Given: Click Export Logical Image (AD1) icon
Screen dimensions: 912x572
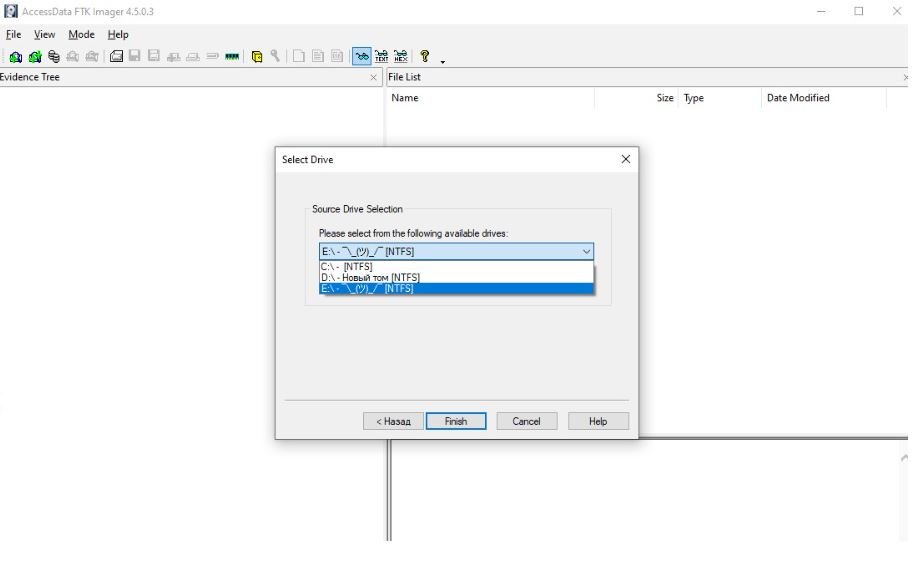Looking at the screenshot, I should pyautogui.click(x=154, y=56).
